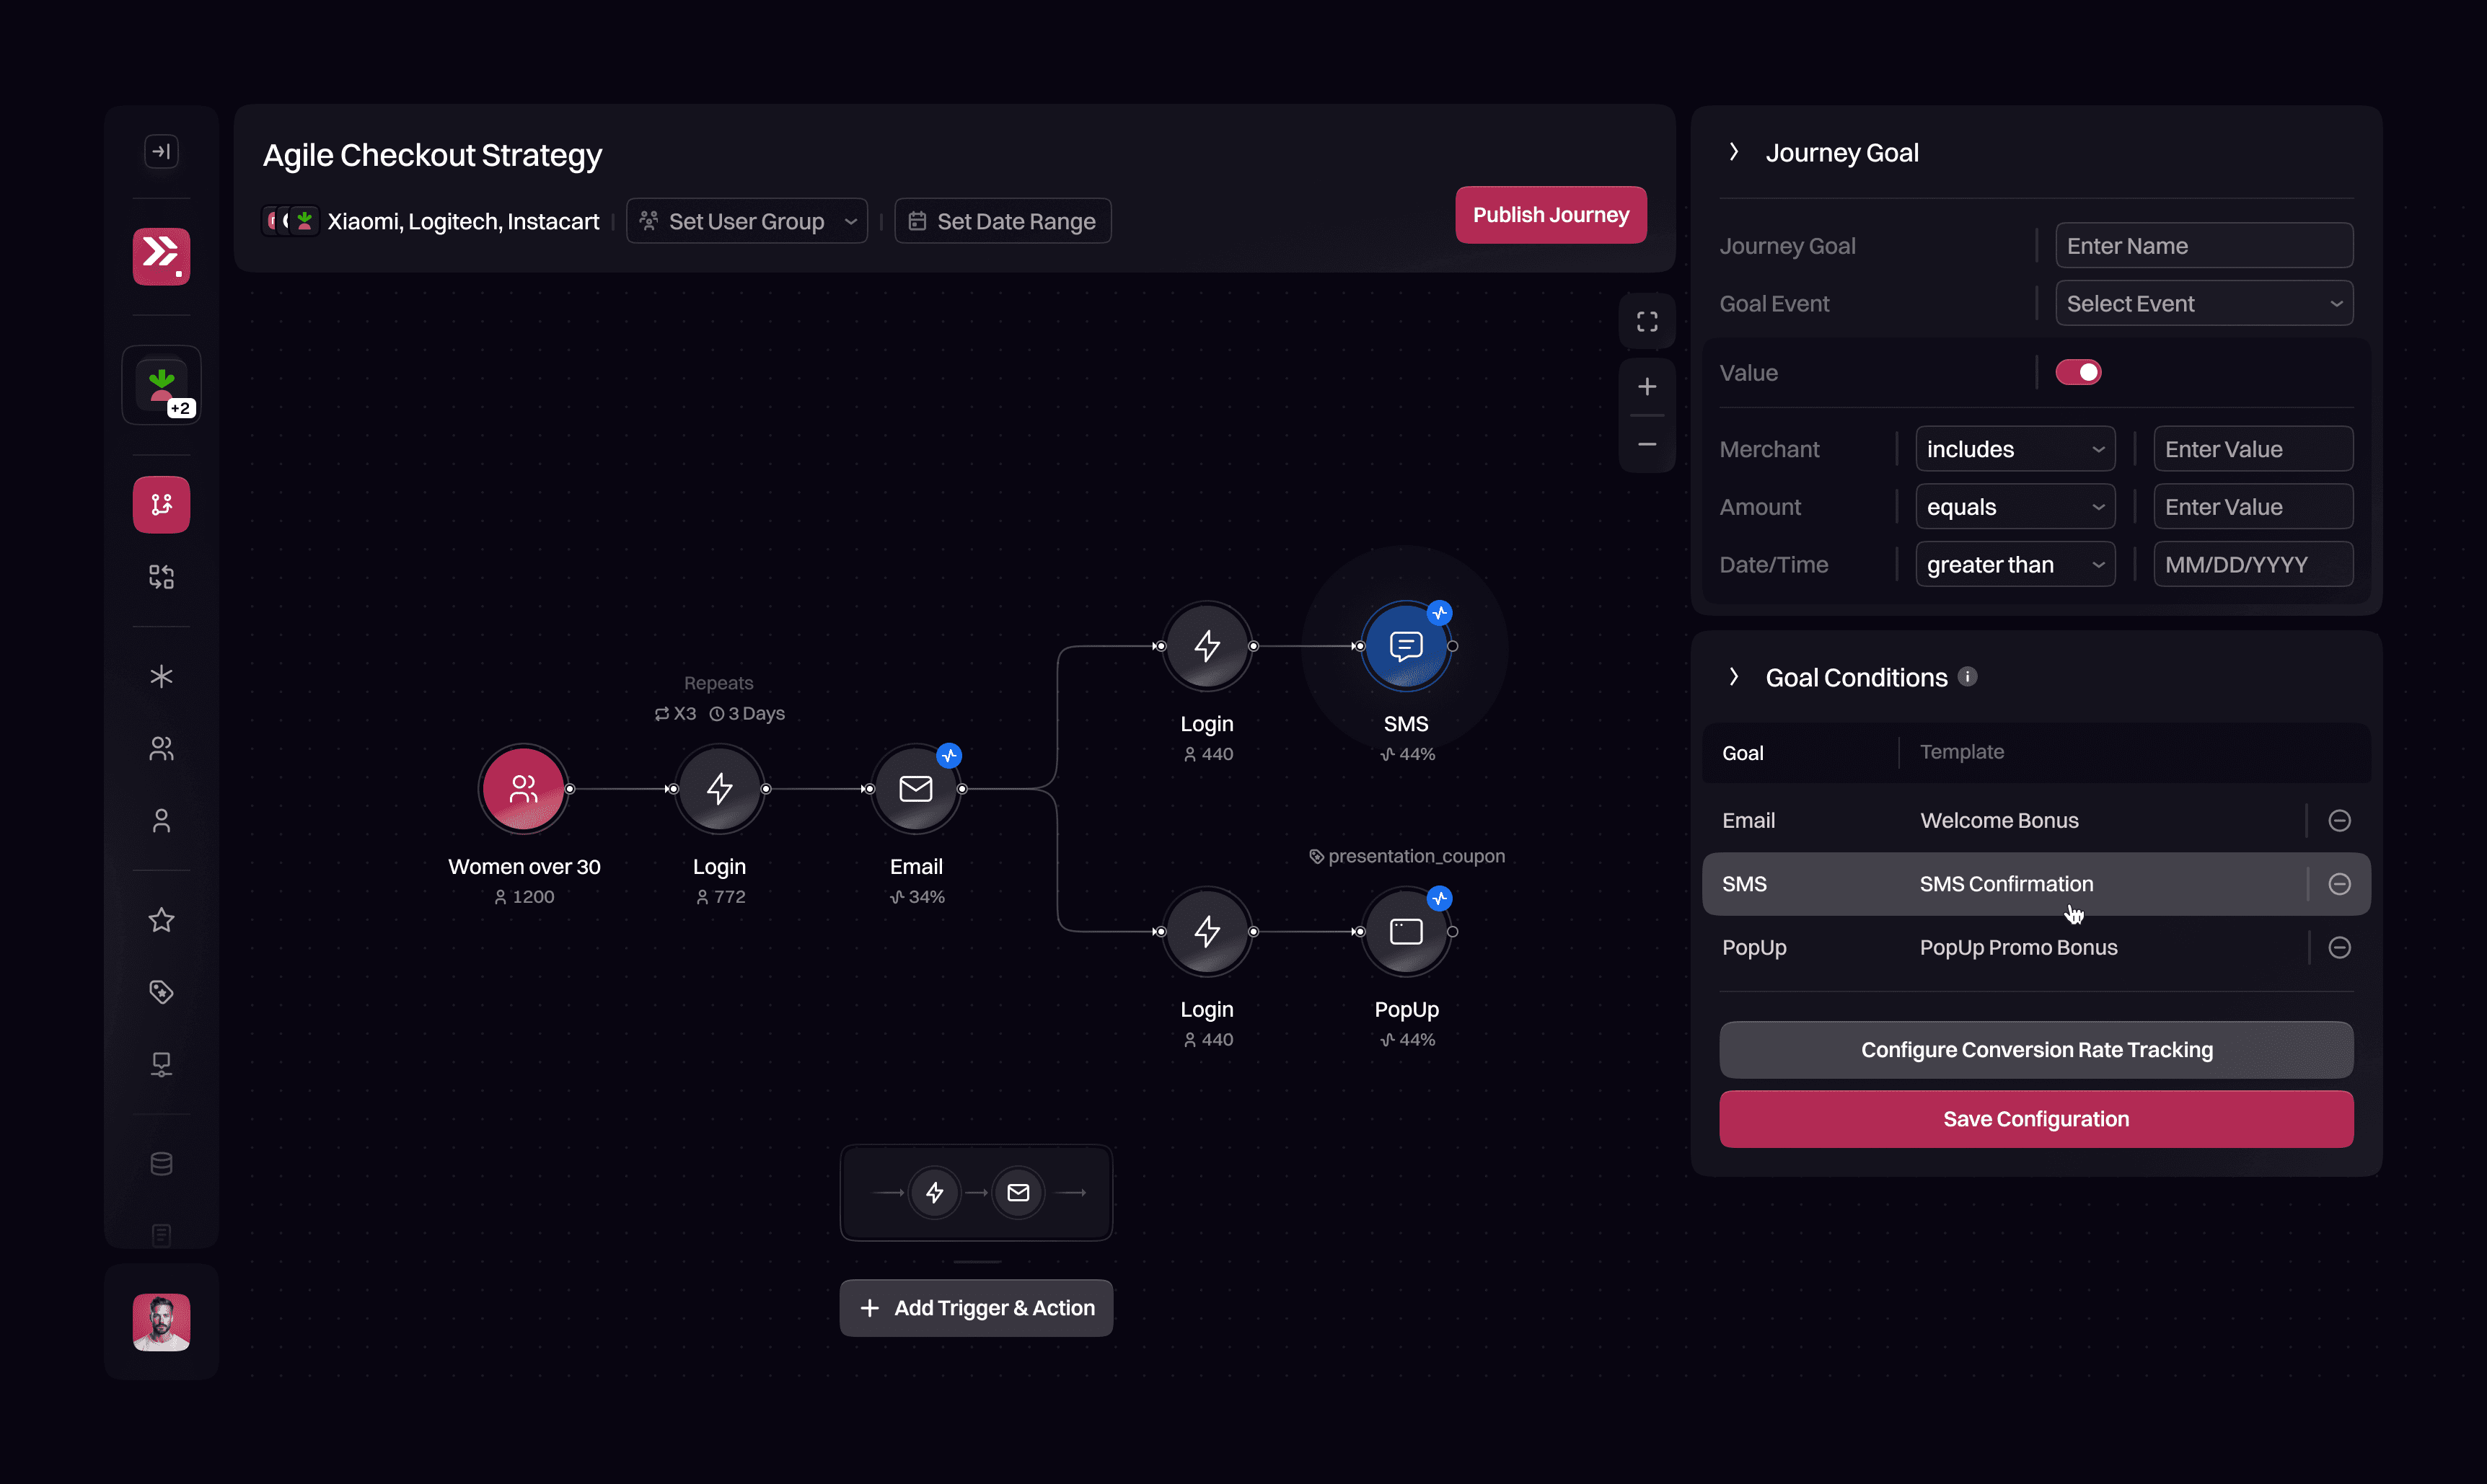2487x1484 pixels.
Task: Click the Publish Journey button
Action: pyautogui.click(x=1550, y=215)
